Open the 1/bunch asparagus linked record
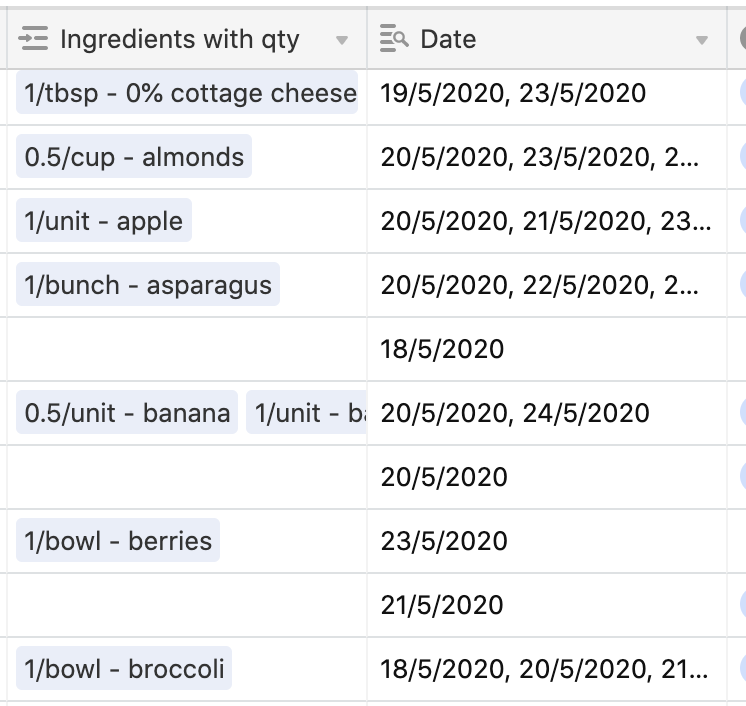Viewport: 746px width, 706px height. (x=148, y=284)
